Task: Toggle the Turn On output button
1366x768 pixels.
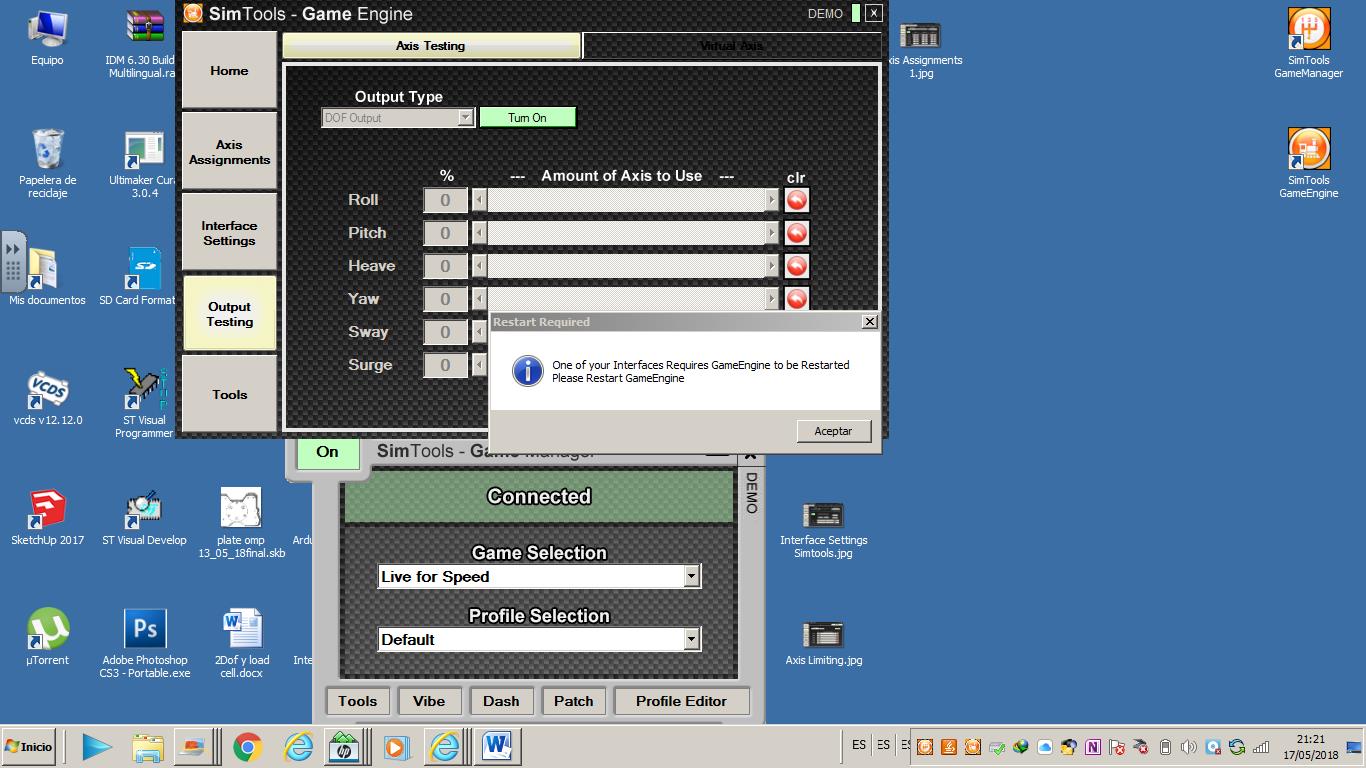Action: click(x=527, y=118)
